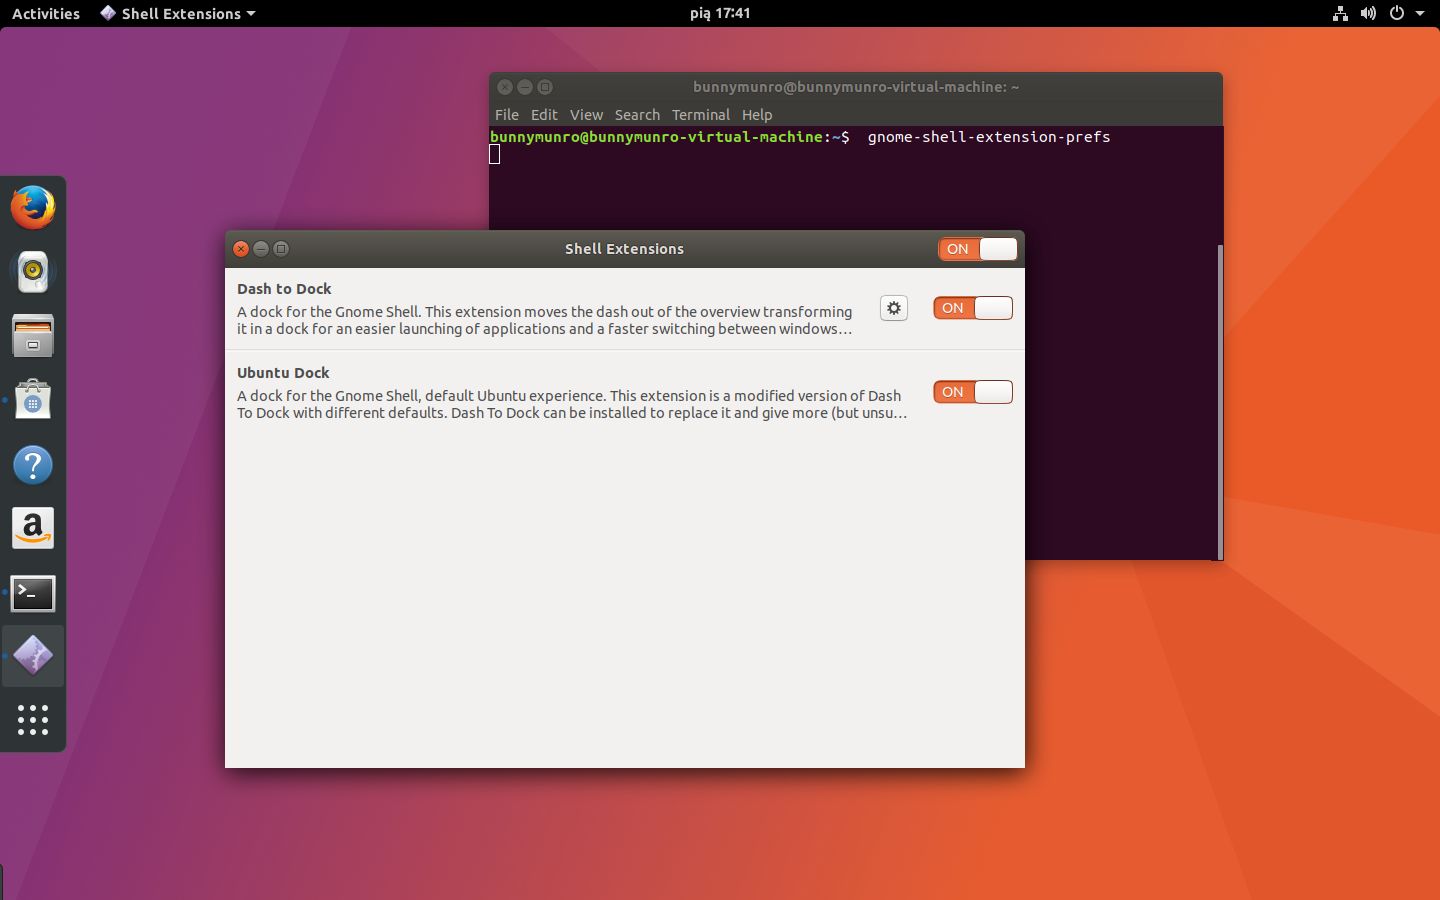Toggle all extensions switch in title bar
Screen dimensions: 1440x900
pos(978,249)
